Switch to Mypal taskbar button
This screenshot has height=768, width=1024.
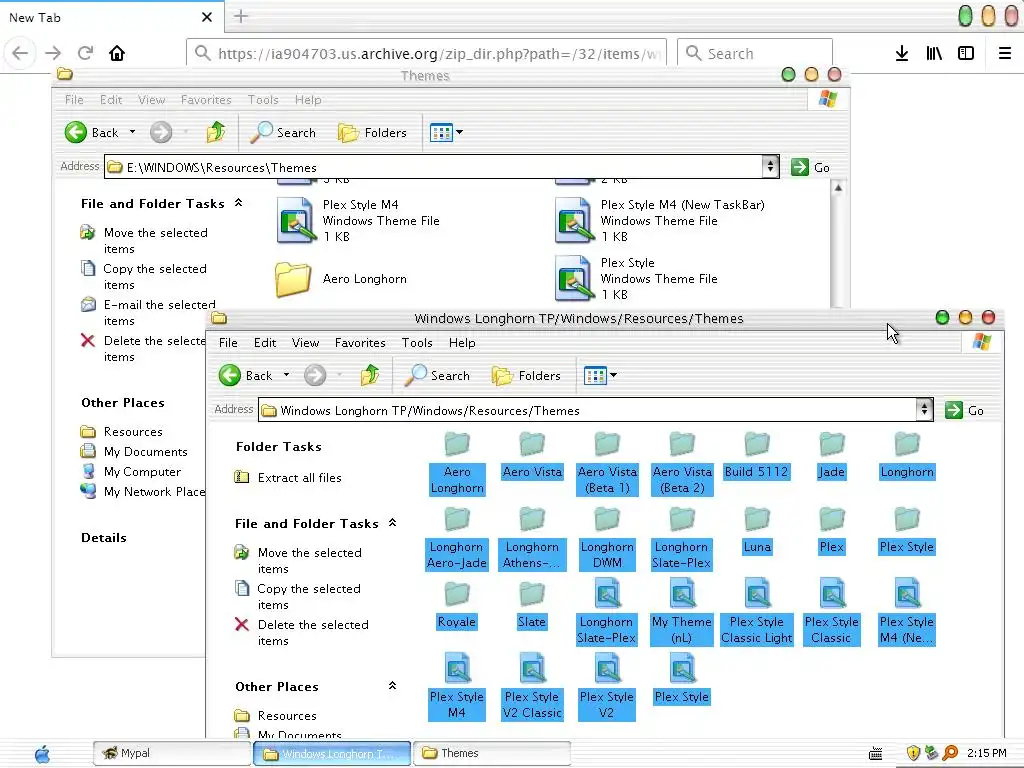172,753
